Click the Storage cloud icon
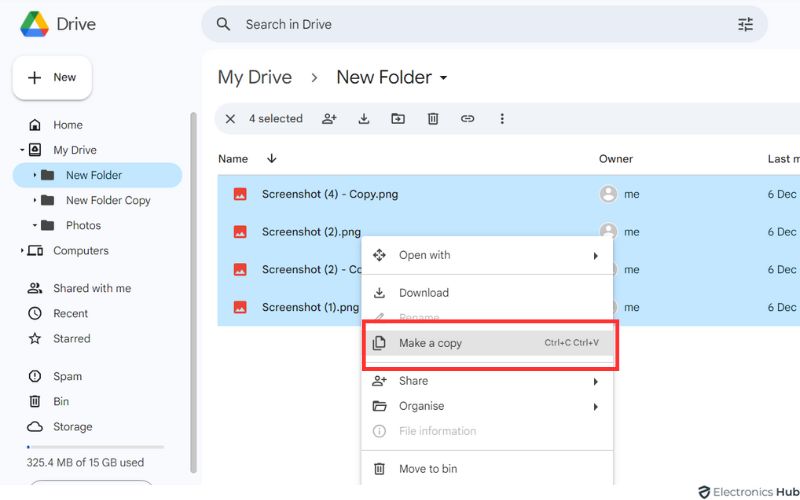This screenshot has height=500, width=800. pyautogui.click(x=35, y=427)
